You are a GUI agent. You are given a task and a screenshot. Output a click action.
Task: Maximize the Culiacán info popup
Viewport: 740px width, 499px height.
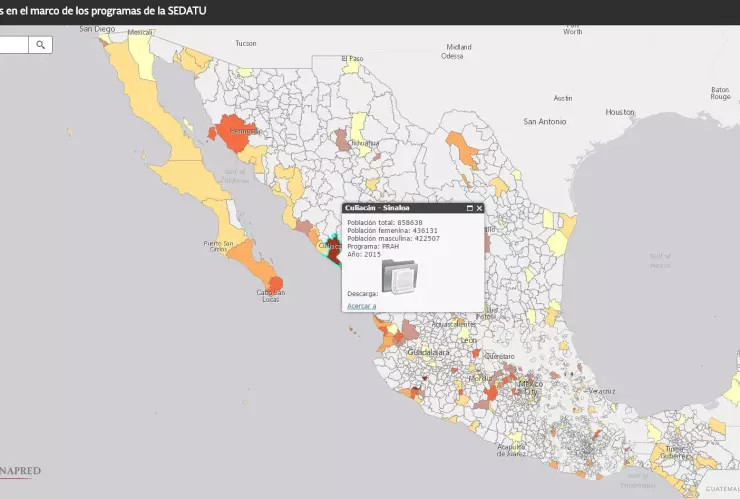point(470,208)
